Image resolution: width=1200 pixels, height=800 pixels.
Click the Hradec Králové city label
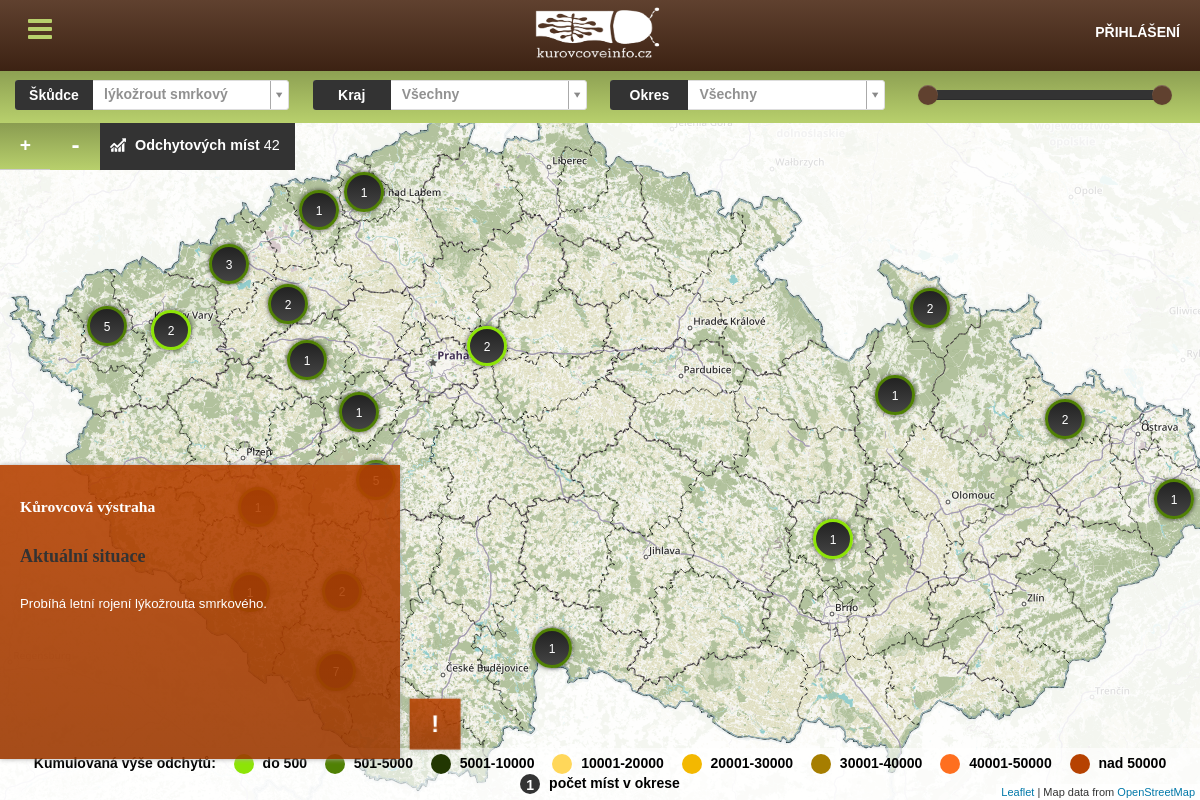(730, 321)
